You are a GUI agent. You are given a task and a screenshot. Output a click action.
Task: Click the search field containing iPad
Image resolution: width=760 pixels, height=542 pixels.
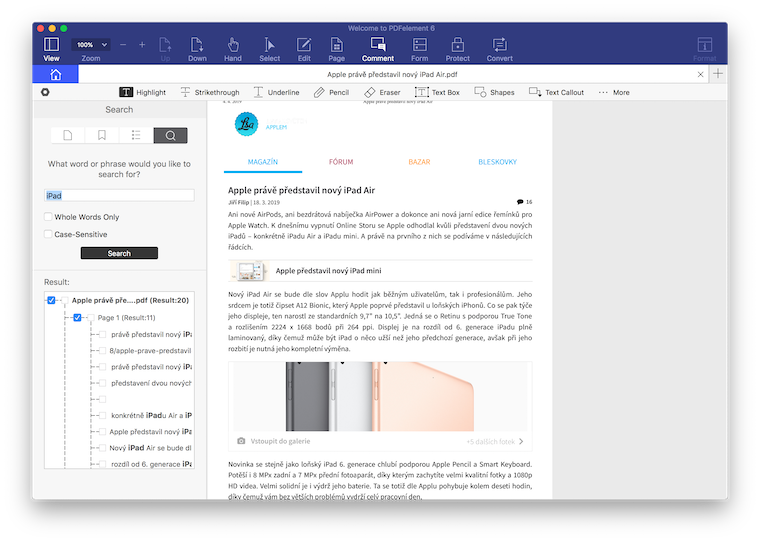click(119, 195)
